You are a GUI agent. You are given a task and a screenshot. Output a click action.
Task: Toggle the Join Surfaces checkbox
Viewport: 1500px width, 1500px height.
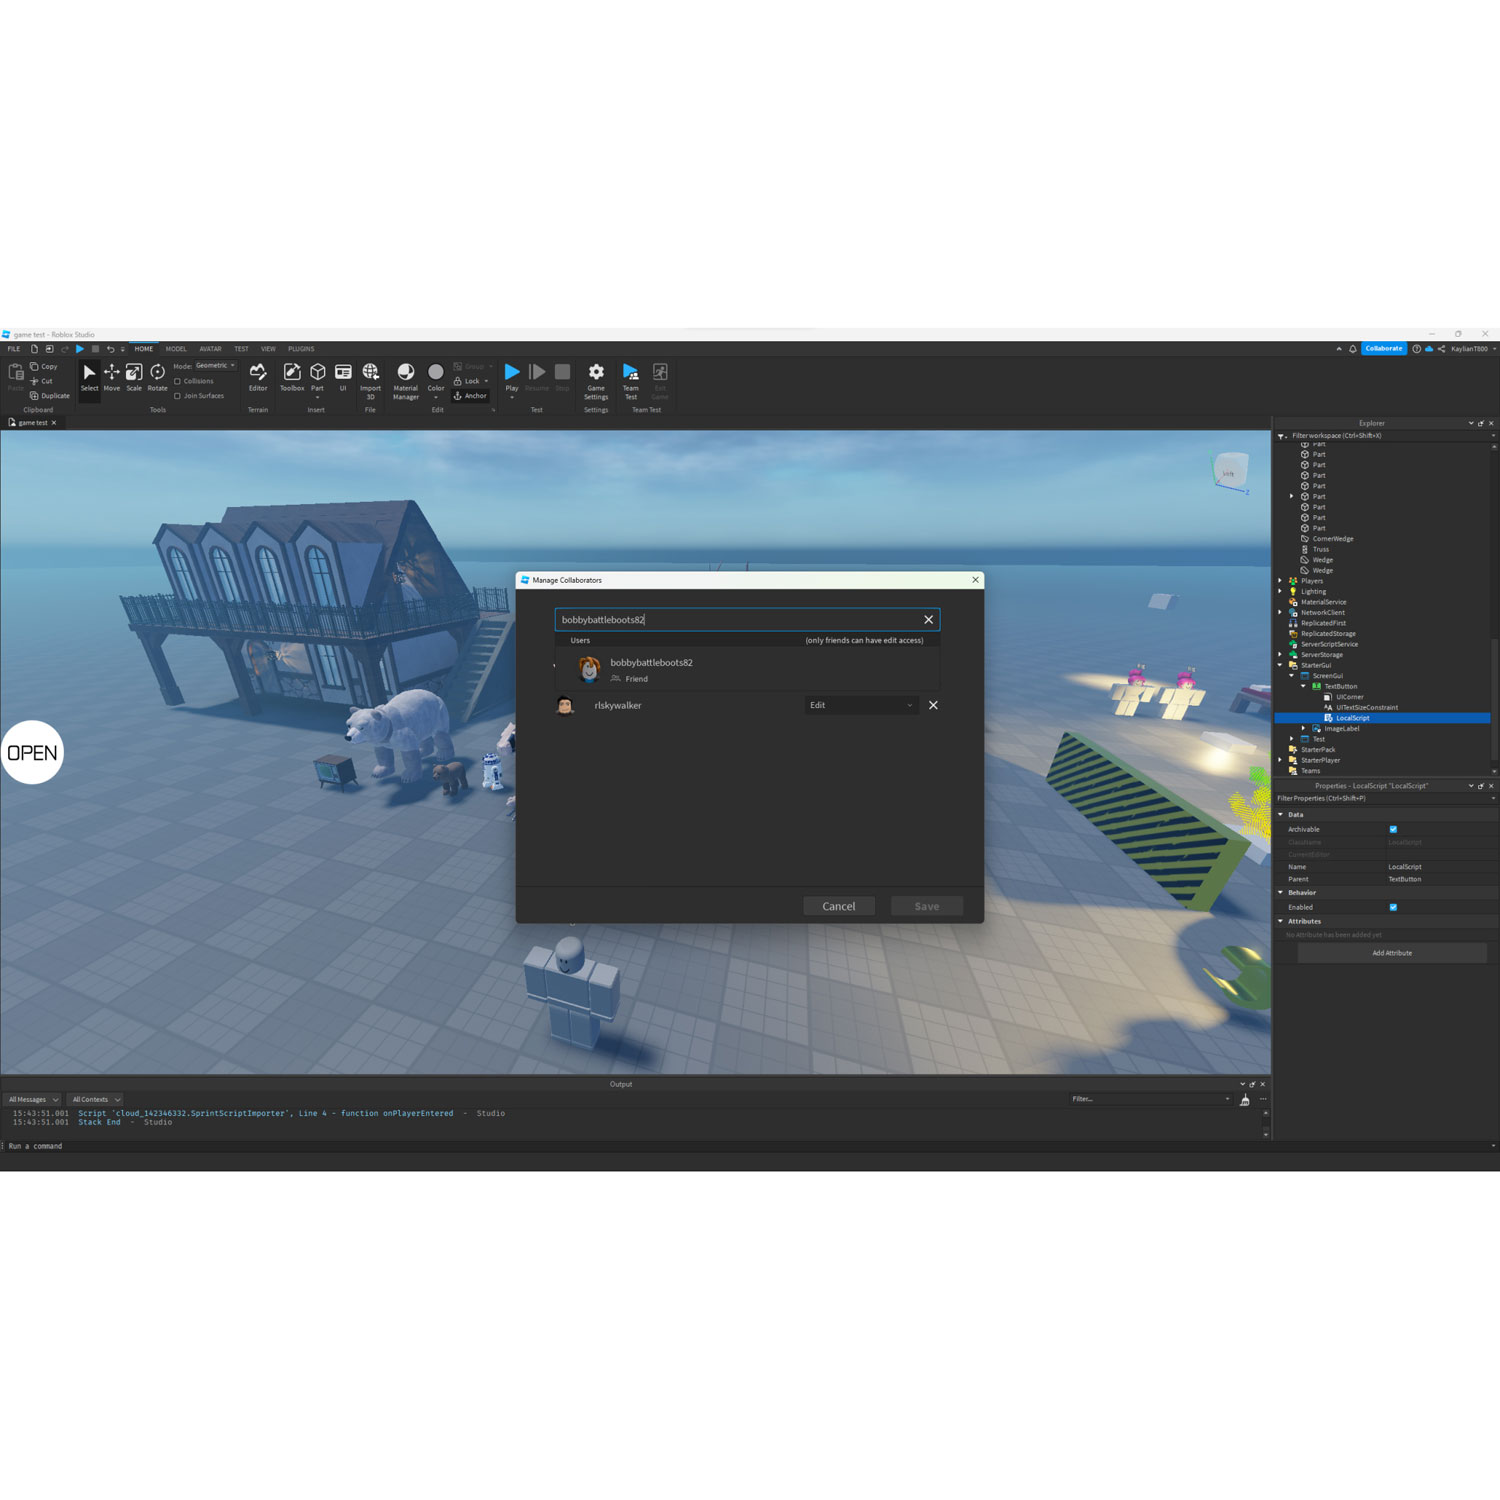click(x=177, y=397)
